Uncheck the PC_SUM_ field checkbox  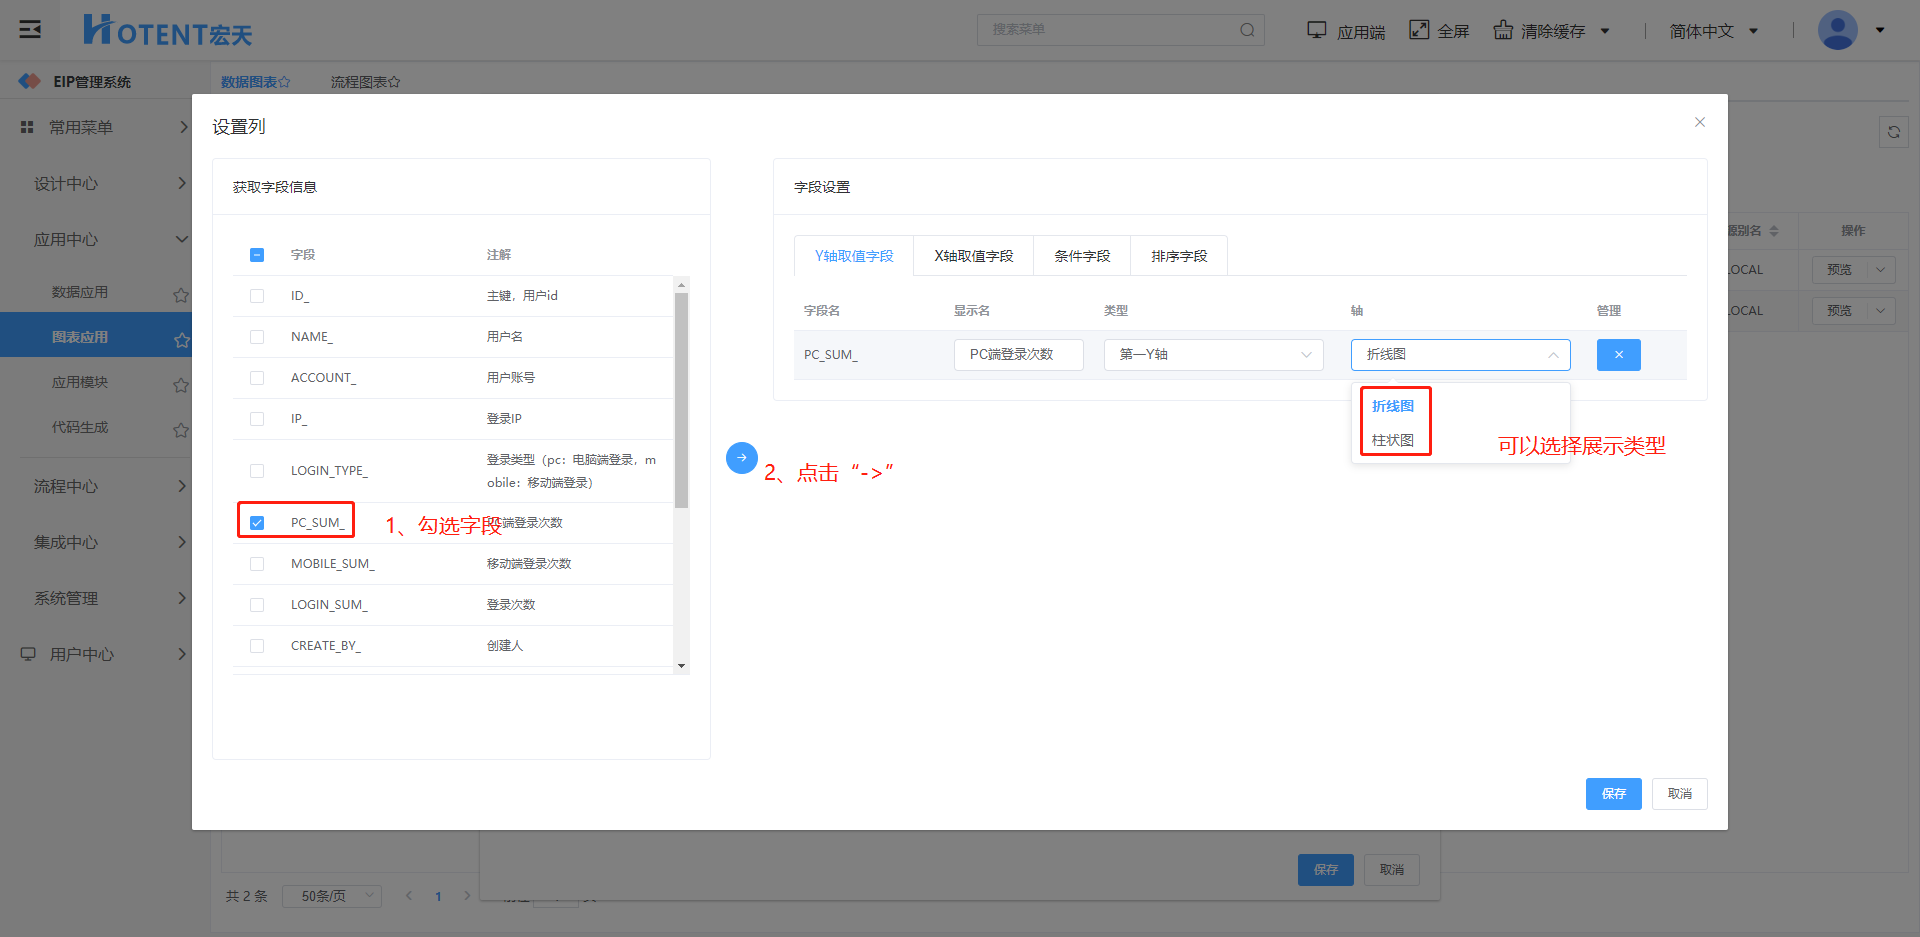(257, 523)
